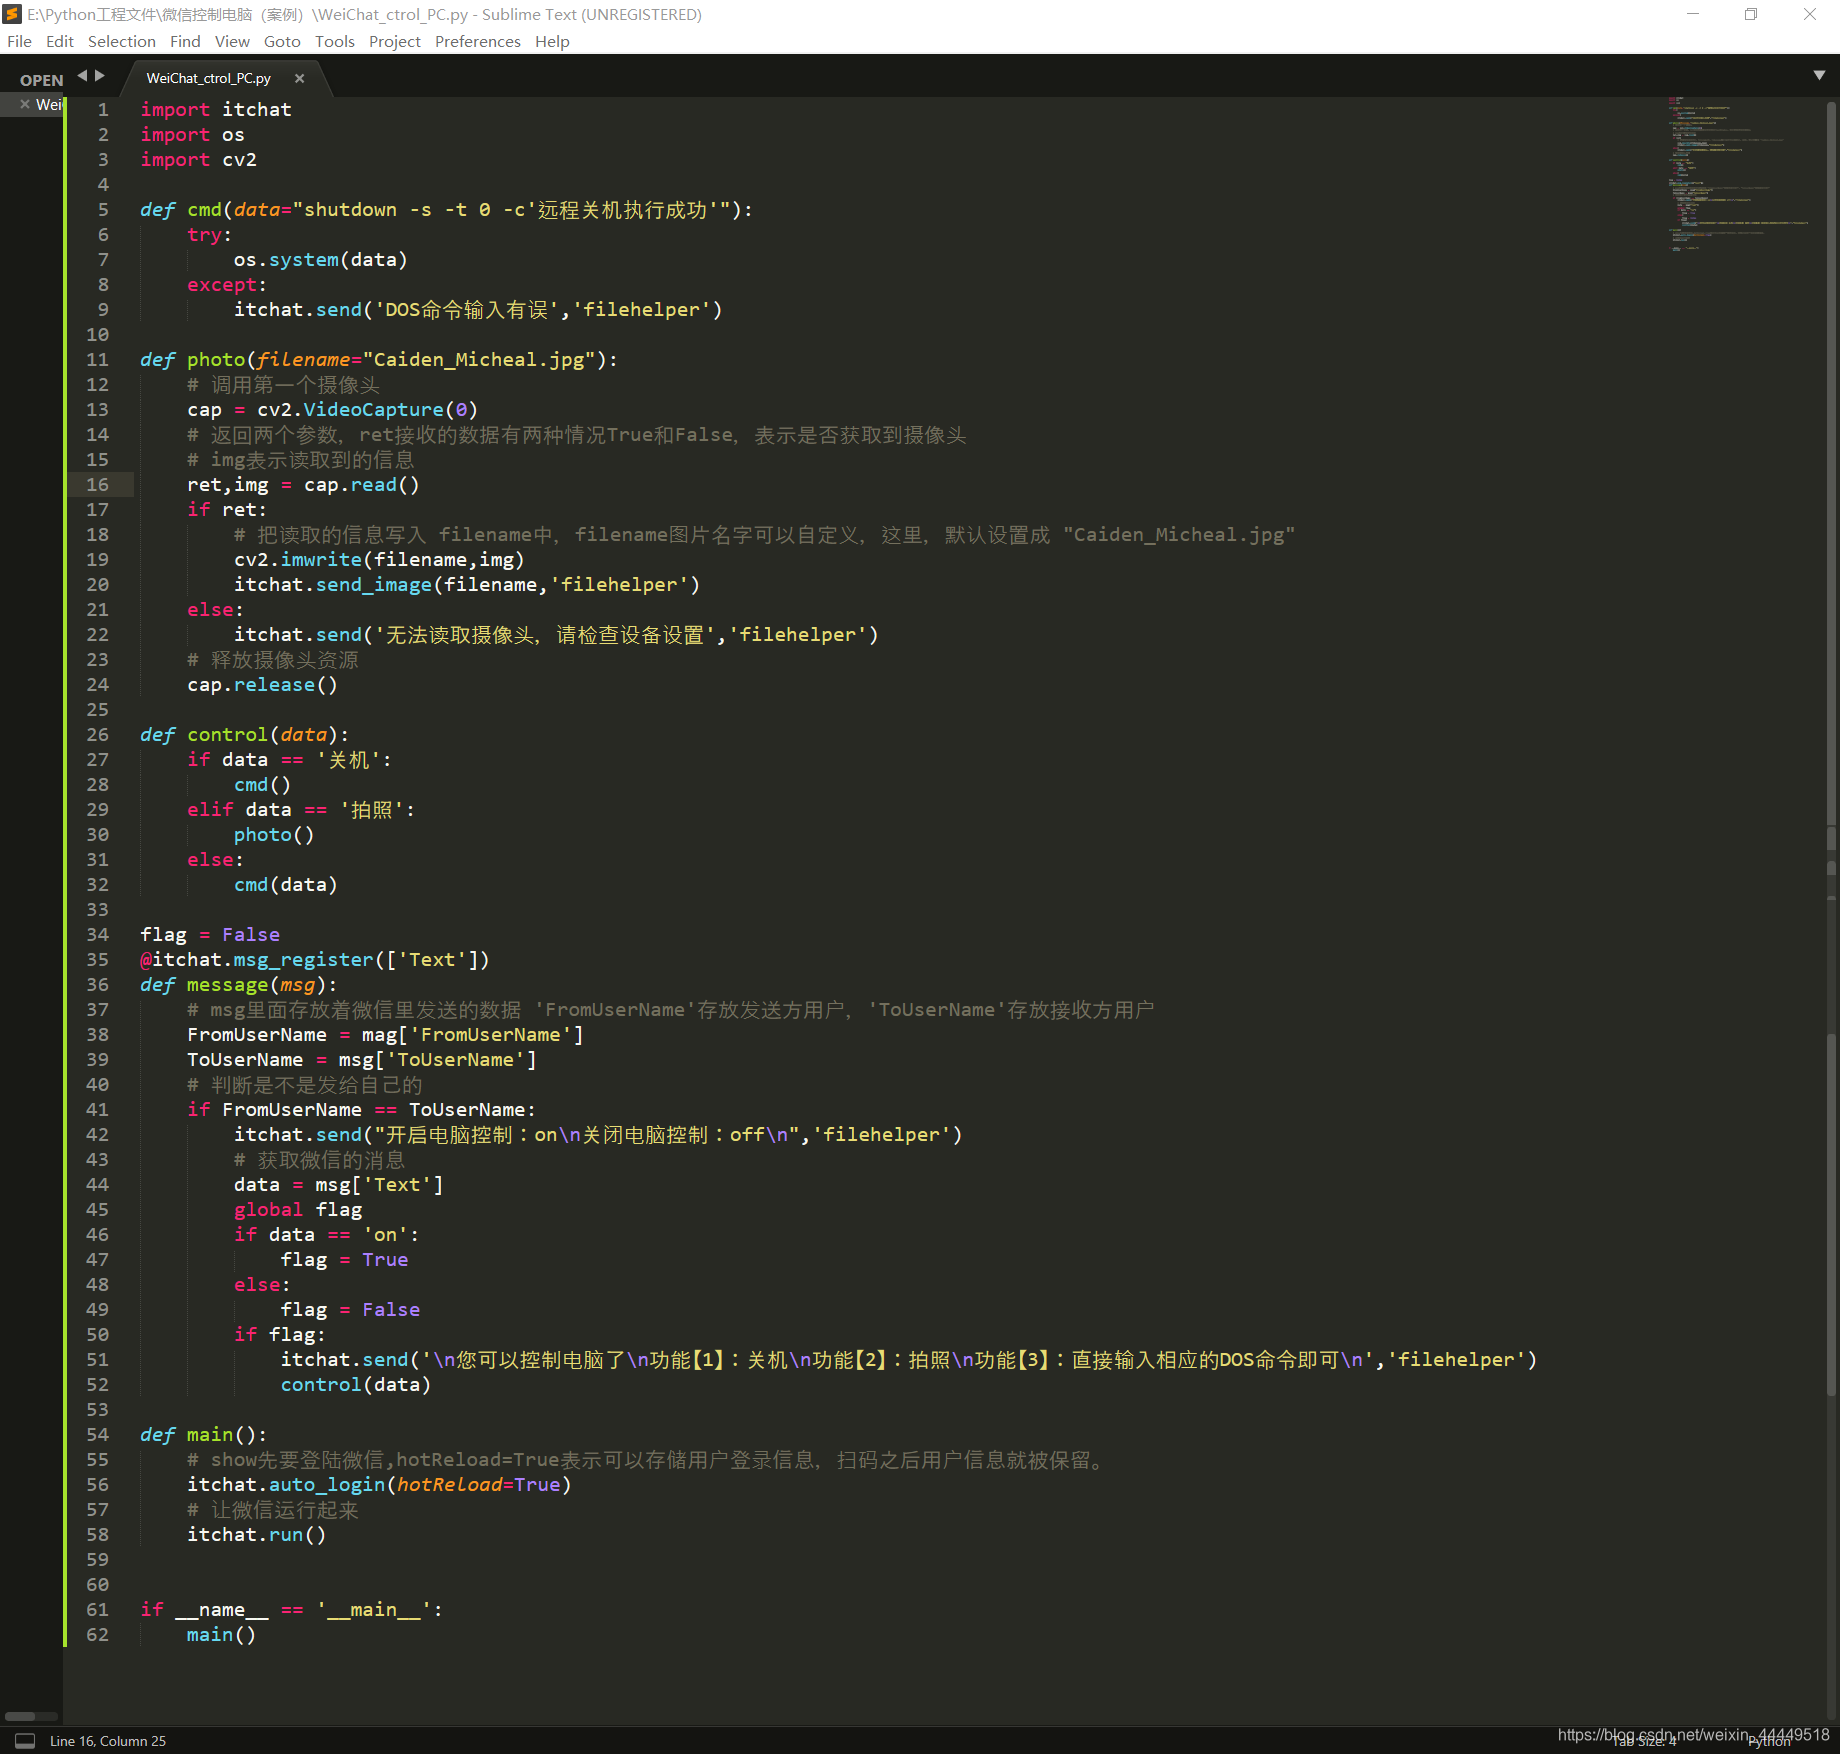The width and height of the screenshot is (1840, 1754).
Task: Select the WeiChat_ctrol_PC.py tab
Action: [x=208, y=78]
